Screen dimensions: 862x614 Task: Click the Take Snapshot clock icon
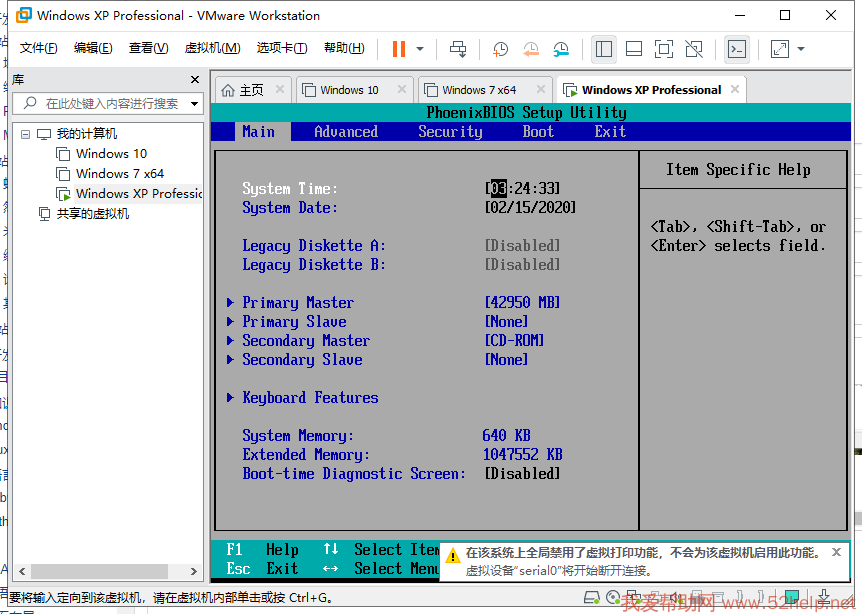tap(500, 49)
